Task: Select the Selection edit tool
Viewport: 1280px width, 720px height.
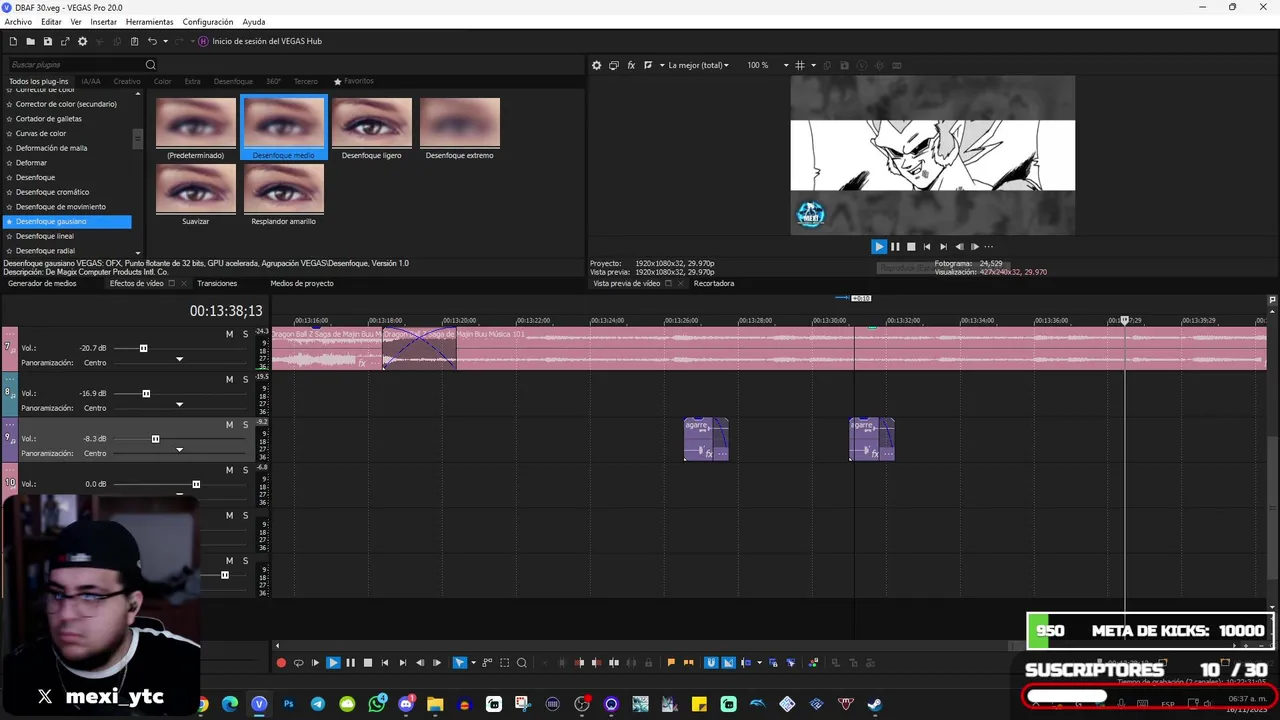Action: (x=505, y=663)
